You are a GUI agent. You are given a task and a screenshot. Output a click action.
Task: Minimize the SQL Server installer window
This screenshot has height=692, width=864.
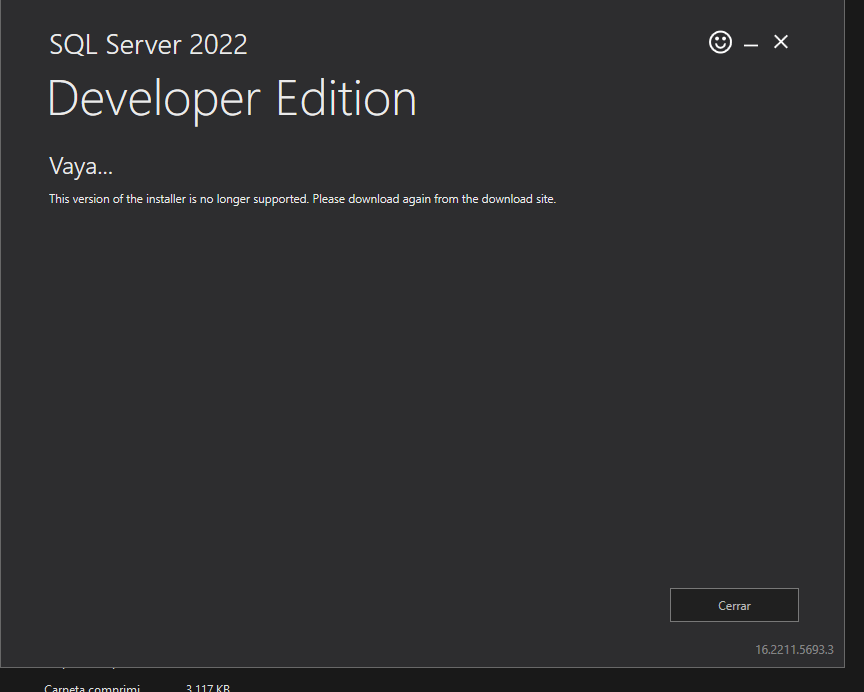pos(750,44)
